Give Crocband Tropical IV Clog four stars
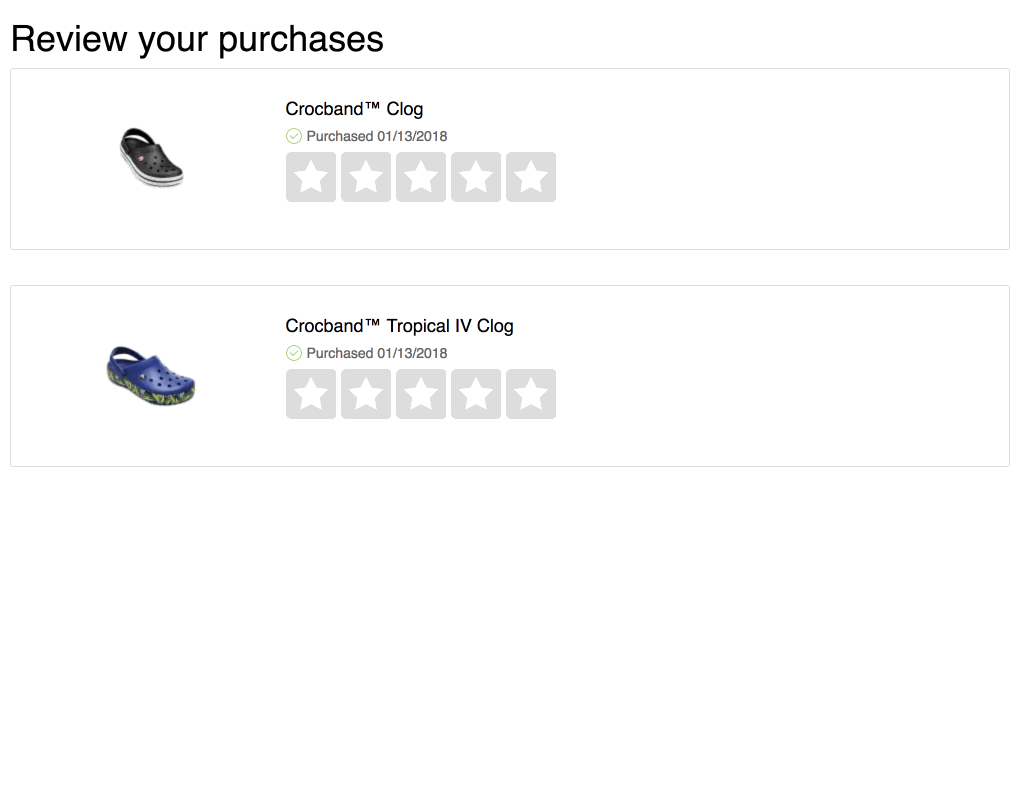Viewport: 1026px width, 803px height. 476,394
